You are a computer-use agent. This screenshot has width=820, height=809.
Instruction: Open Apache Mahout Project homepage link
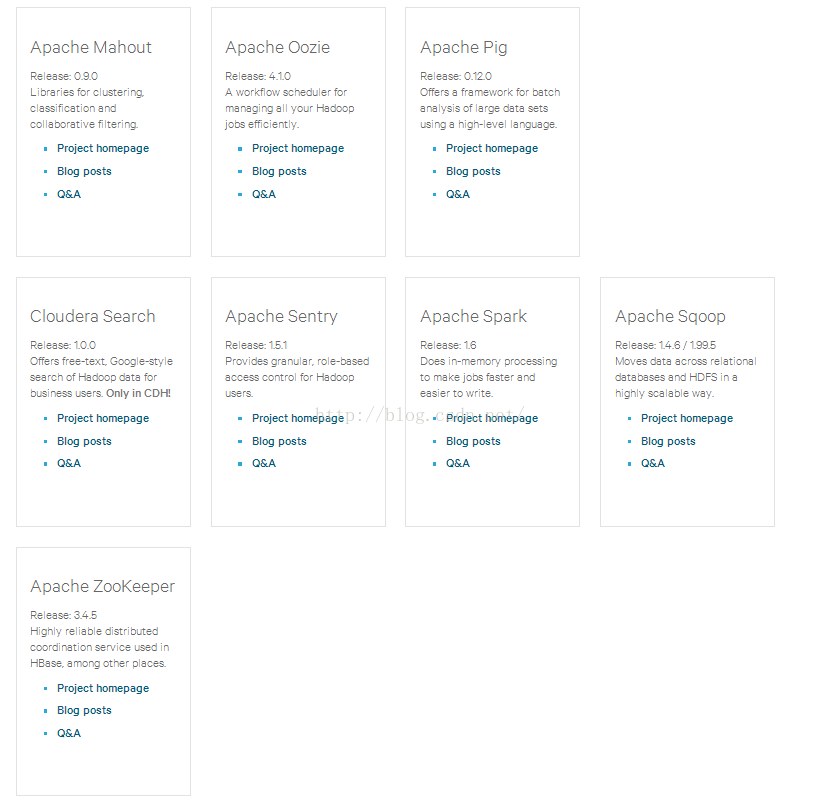click(103, 149)
